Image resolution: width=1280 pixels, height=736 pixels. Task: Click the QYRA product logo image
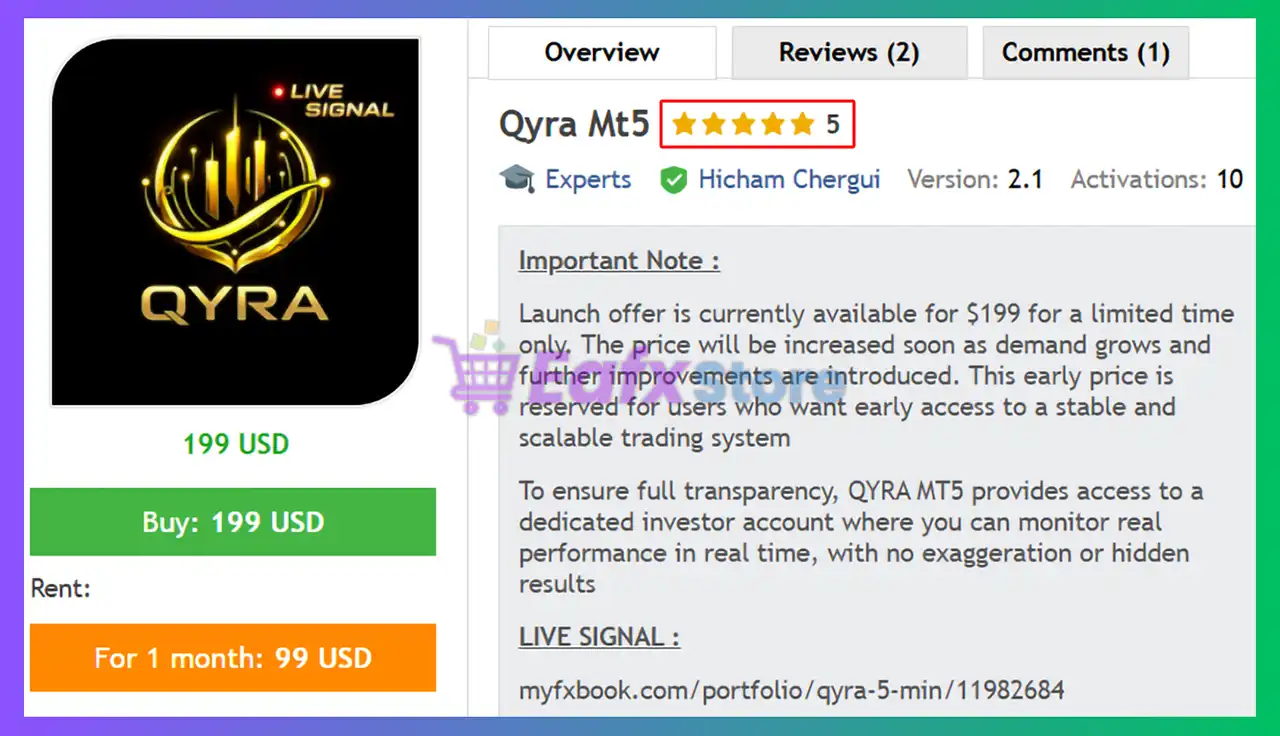pyautogui.click(x=235, y=222)
